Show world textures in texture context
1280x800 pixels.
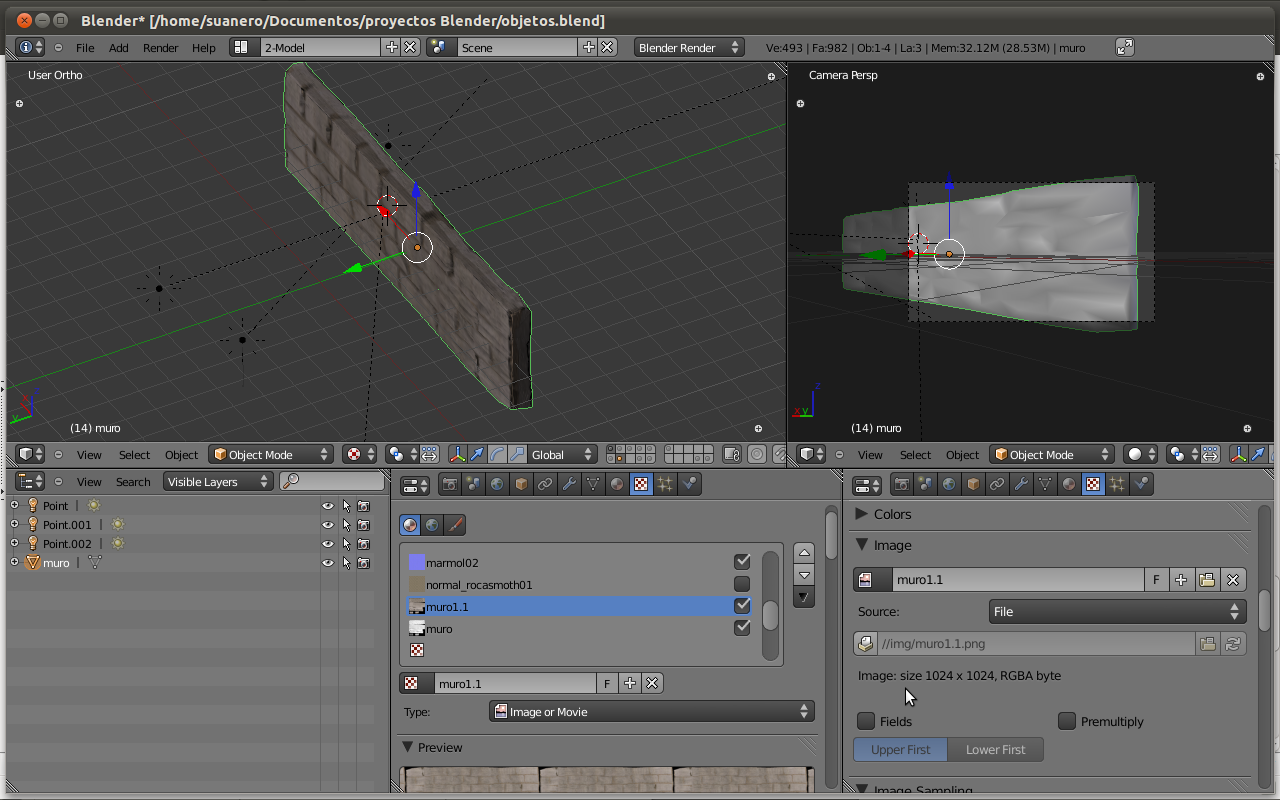[432, 525]
